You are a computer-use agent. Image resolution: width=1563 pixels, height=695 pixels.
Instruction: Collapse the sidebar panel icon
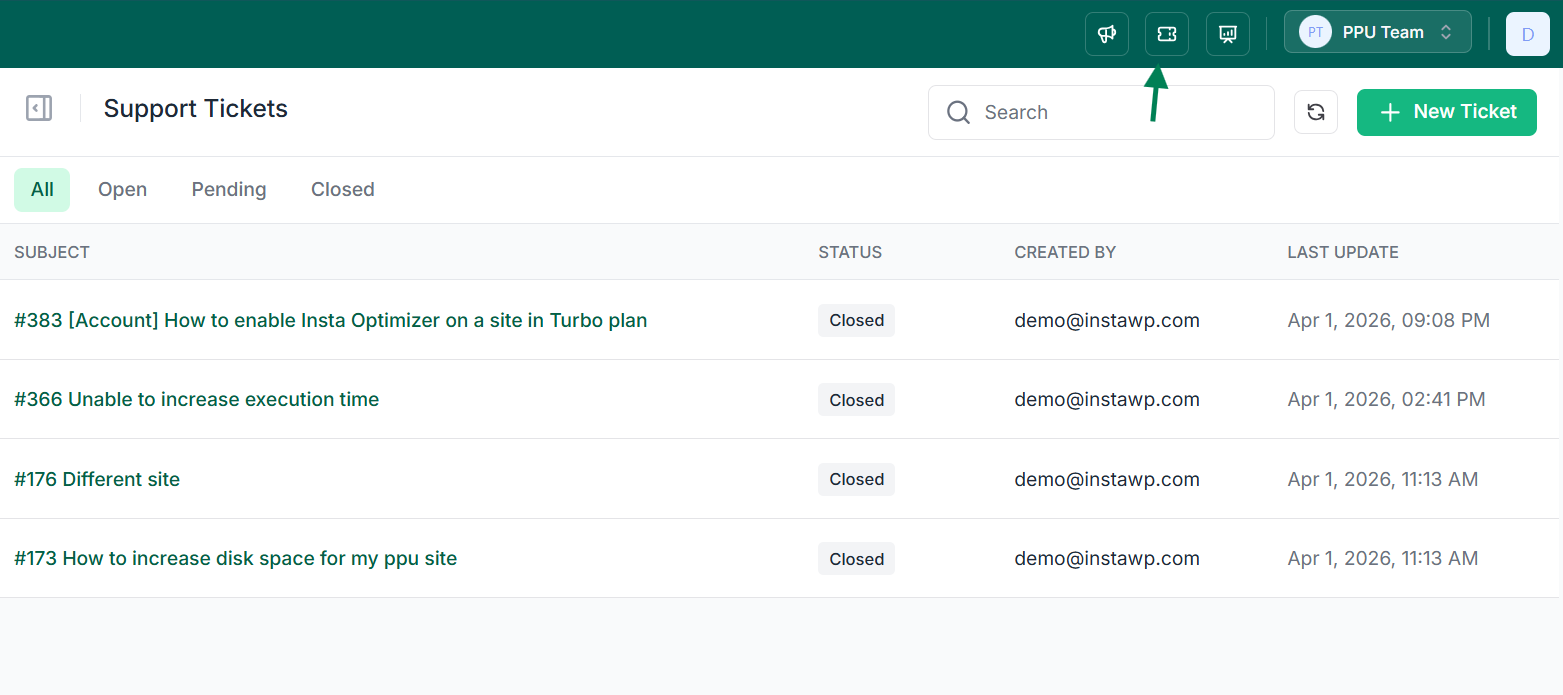click(39, 108)
